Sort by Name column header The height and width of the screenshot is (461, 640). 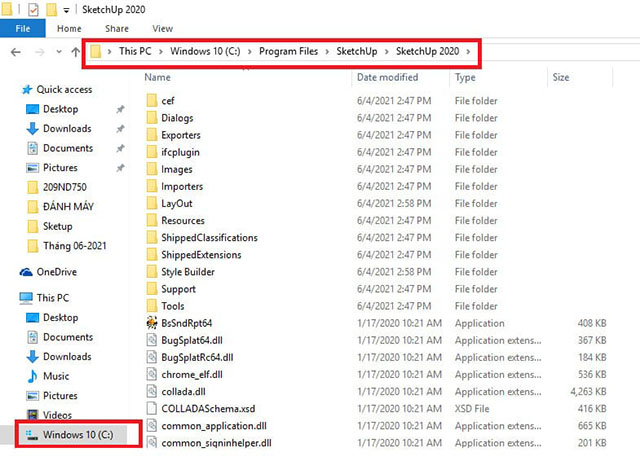pos(158,77)
